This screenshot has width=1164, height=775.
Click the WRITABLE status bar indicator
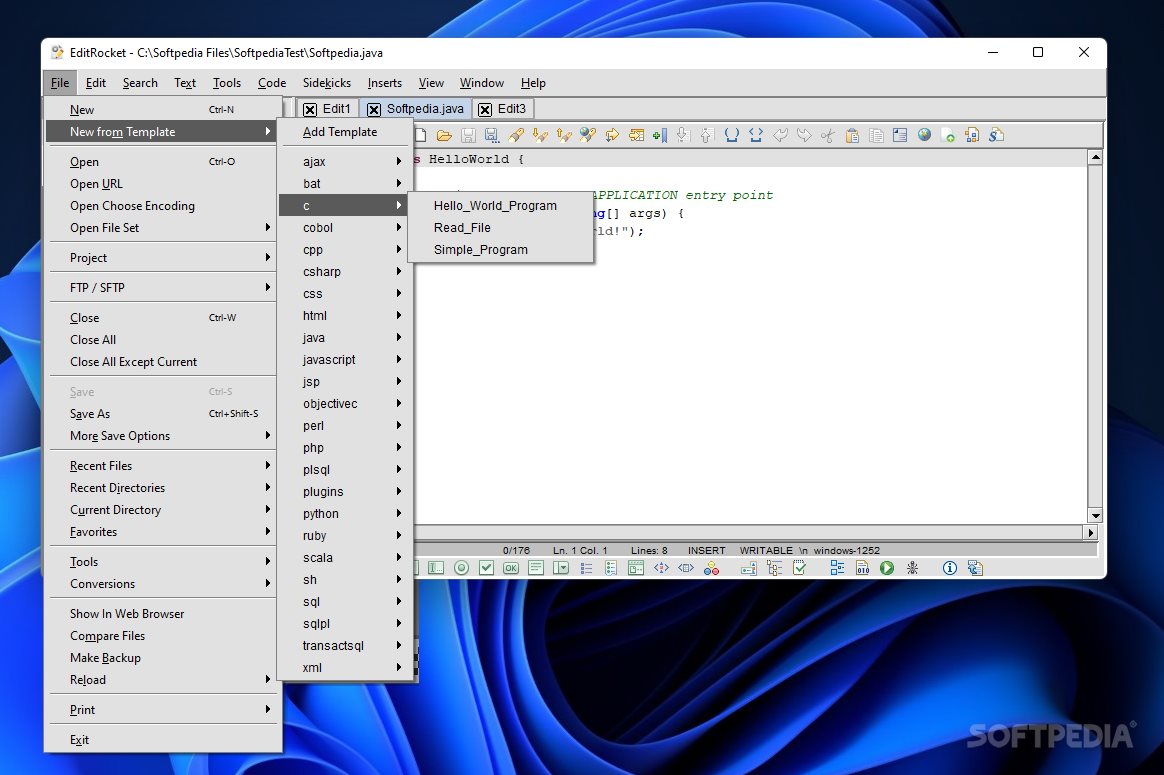click(765, 550)
